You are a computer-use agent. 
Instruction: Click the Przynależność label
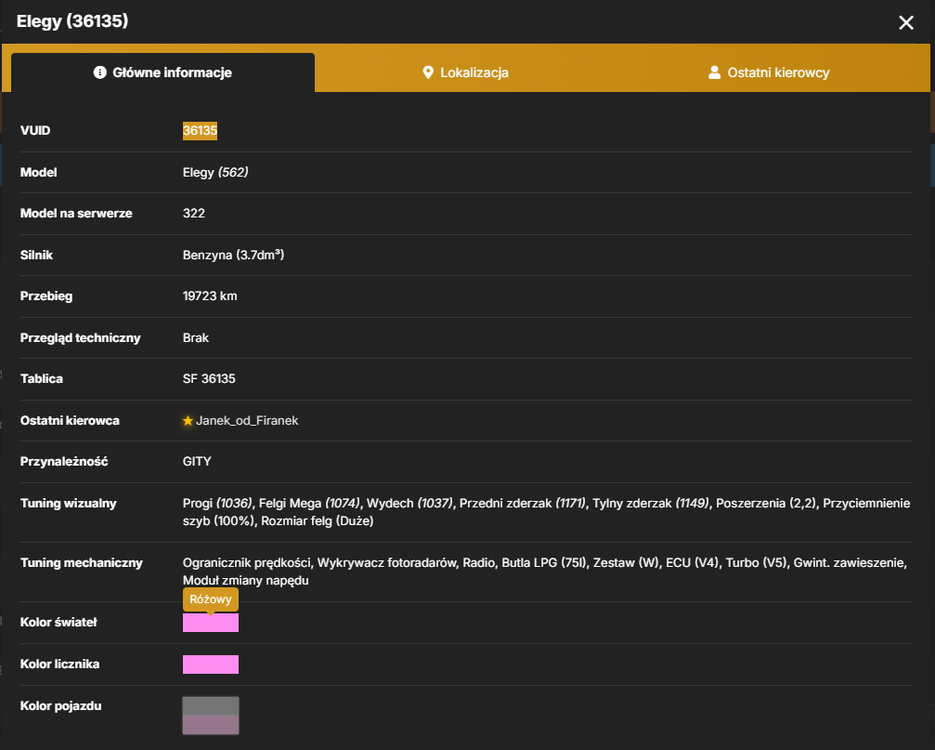(64, 462)
